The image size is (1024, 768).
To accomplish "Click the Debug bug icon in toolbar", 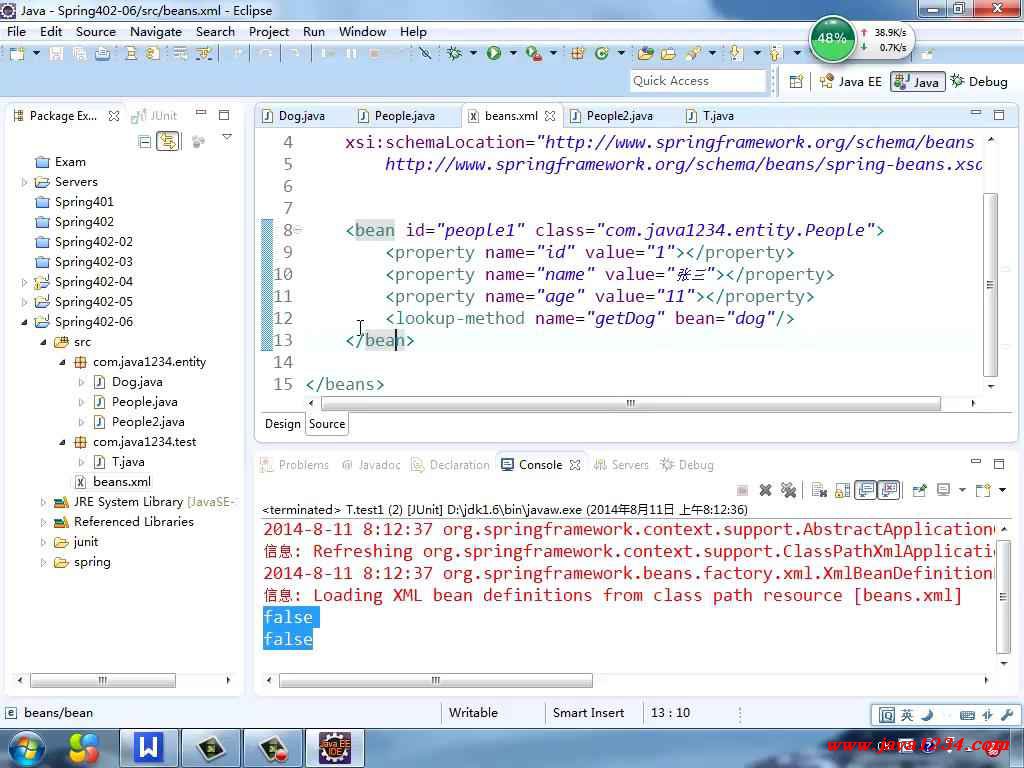I will point(455,53).
